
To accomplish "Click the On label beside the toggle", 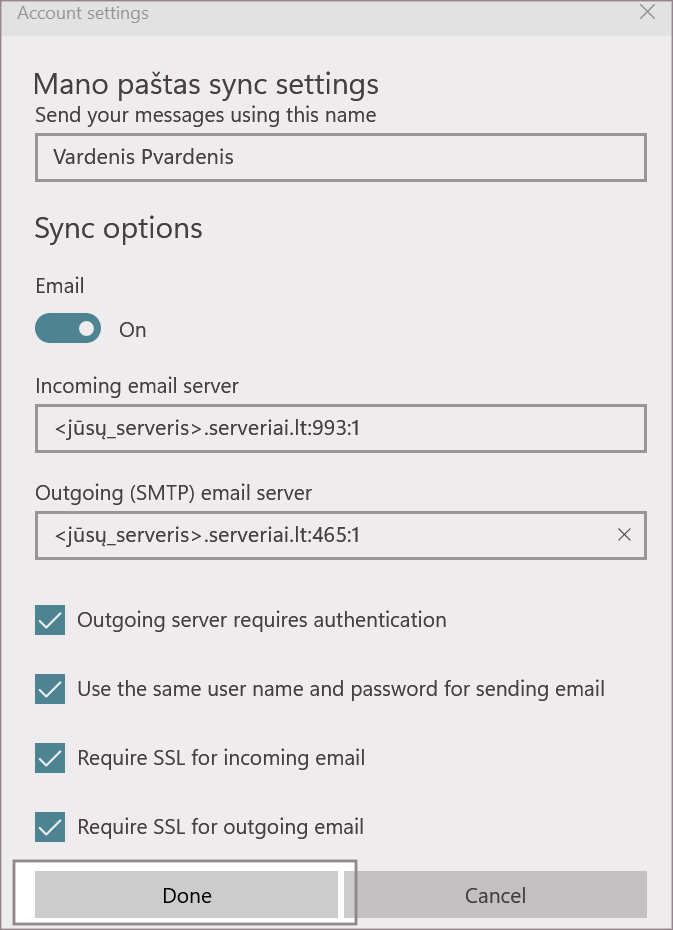I will (133, 330).
